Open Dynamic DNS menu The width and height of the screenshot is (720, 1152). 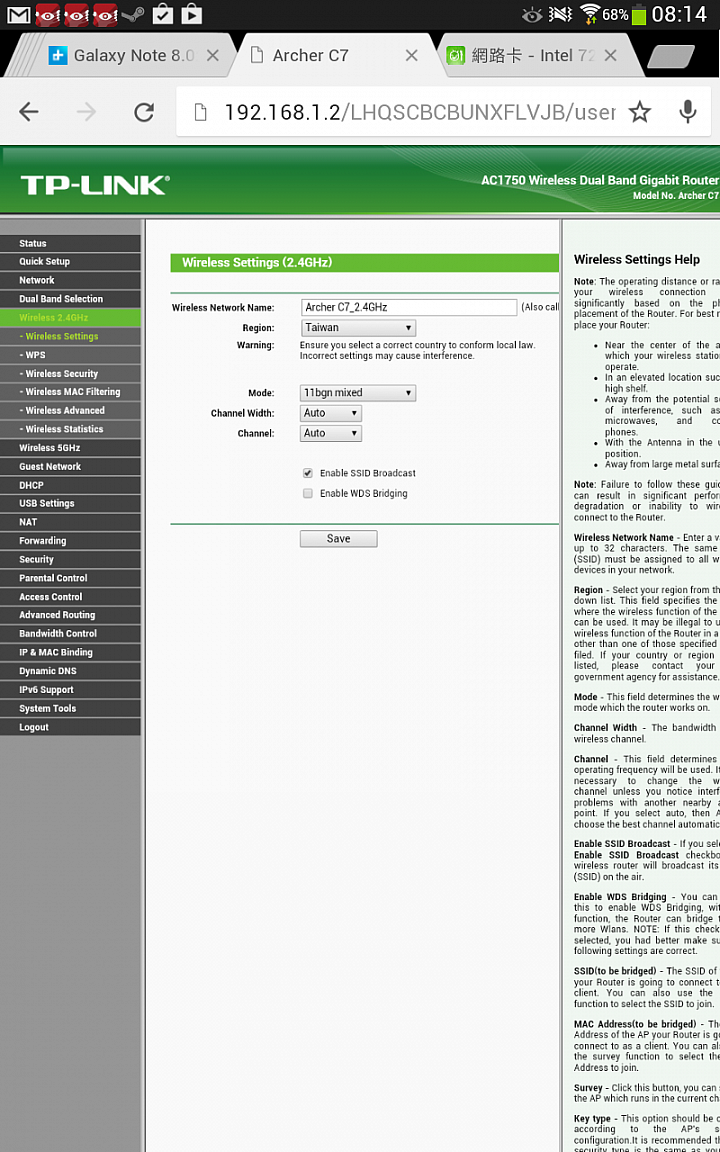tap(70, 672)
